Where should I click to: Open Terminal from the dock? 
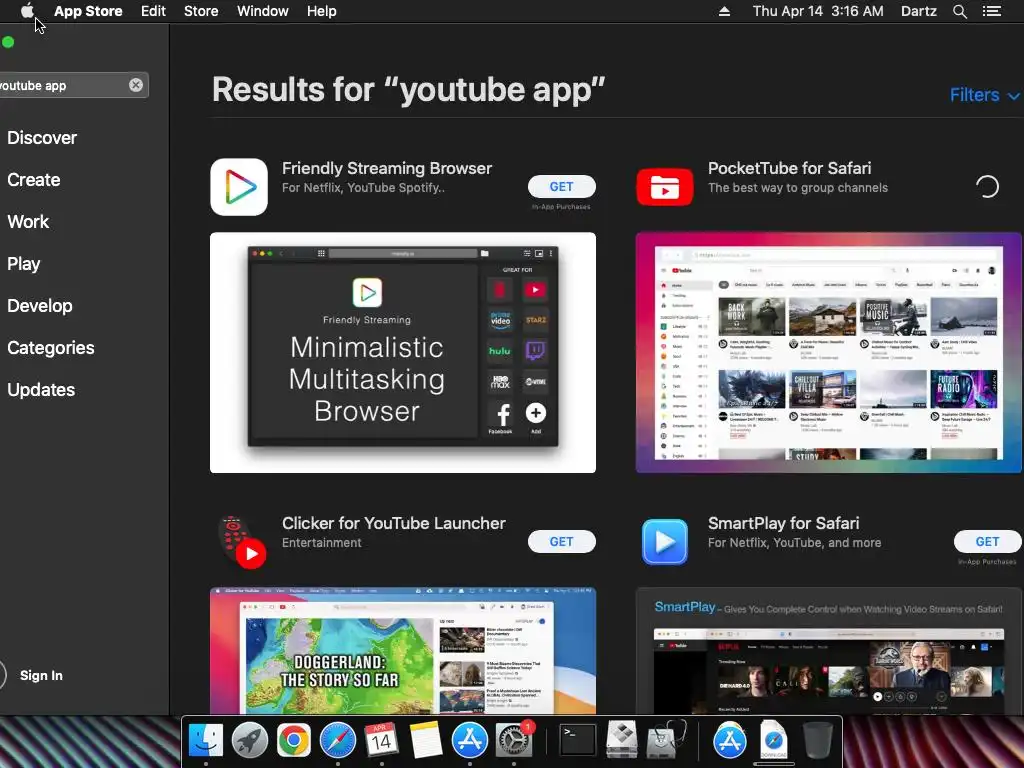pyautogui.click(x=578, y=741)
